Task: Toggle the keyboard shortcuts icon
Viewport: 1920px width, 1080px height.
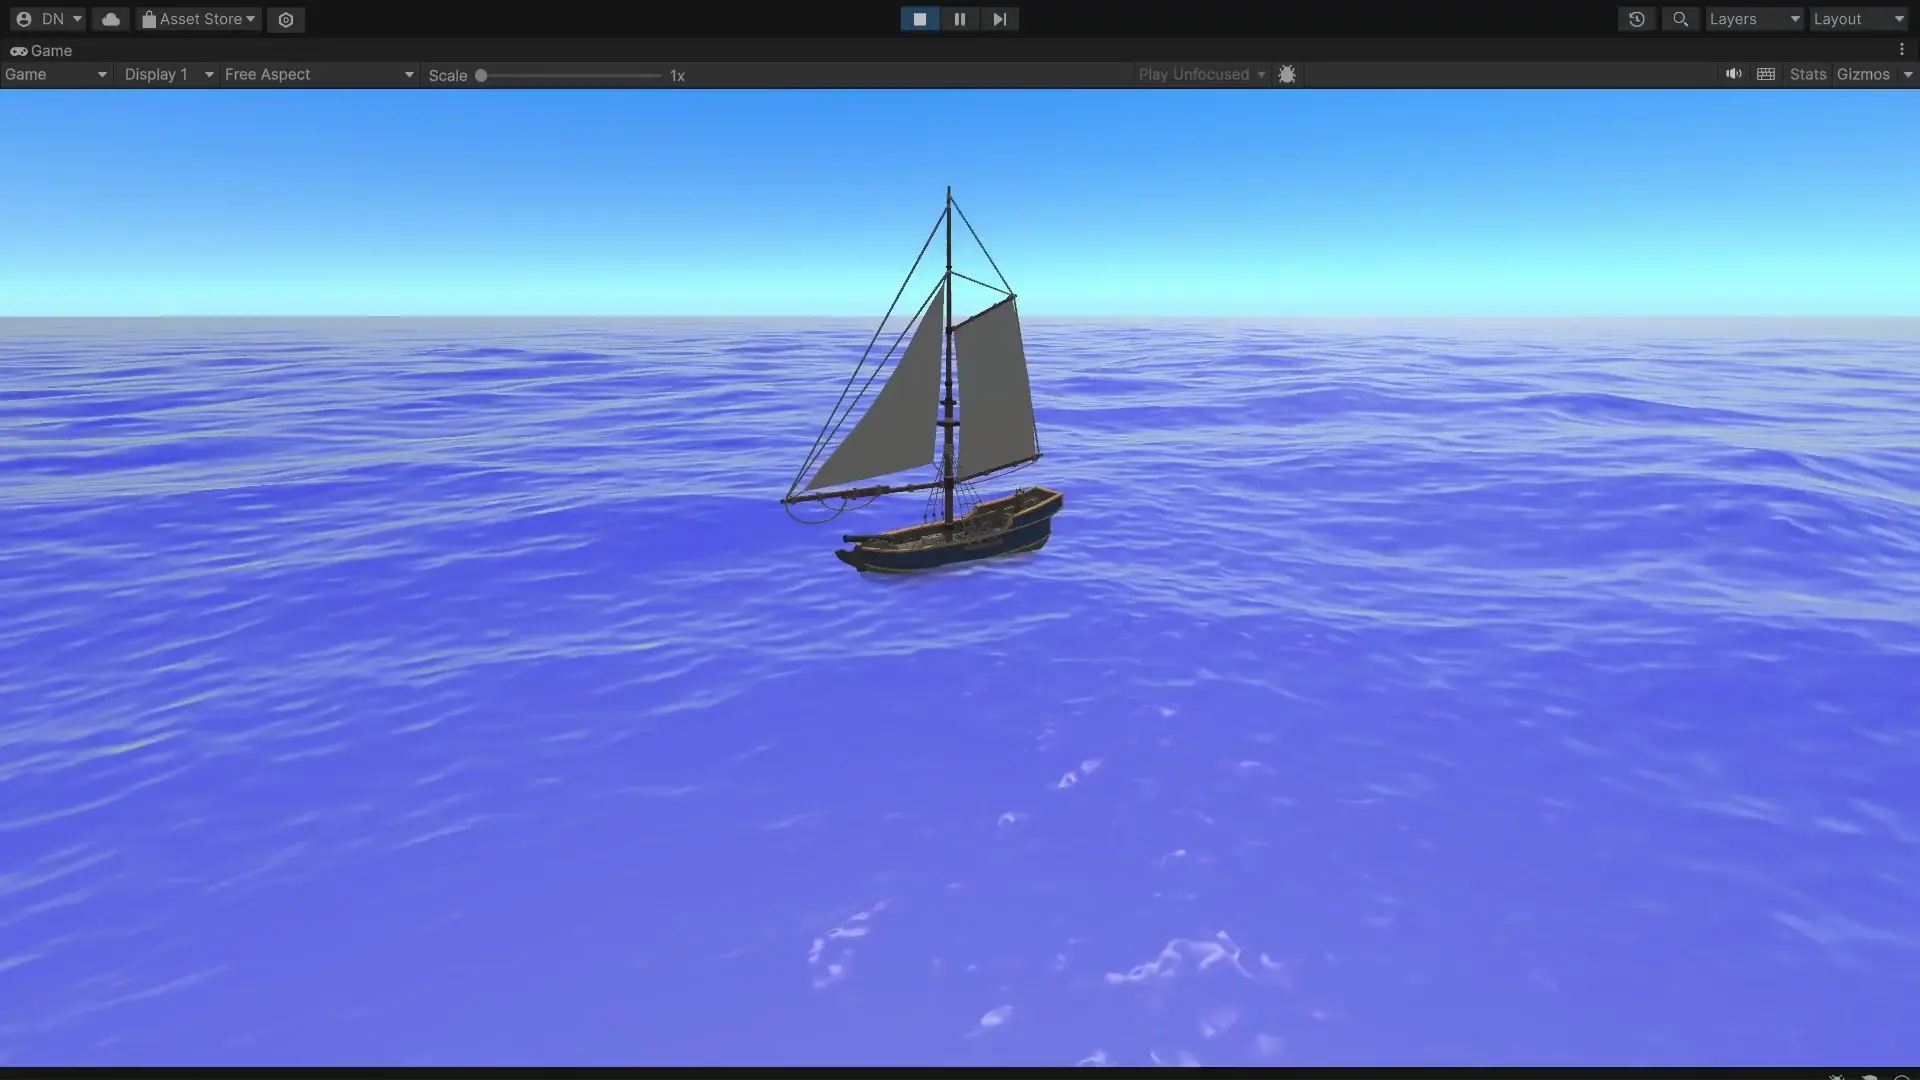Action: (1766, 74)
